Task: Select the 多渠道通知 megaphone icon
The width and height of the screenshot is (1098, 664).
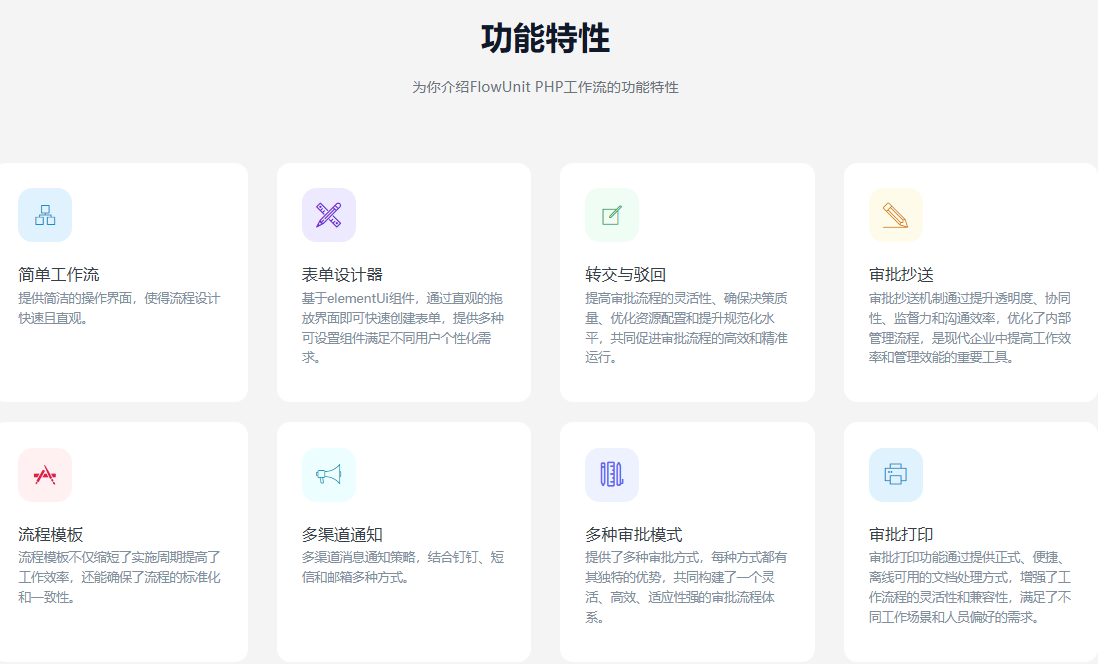Action: coord(329,475)
